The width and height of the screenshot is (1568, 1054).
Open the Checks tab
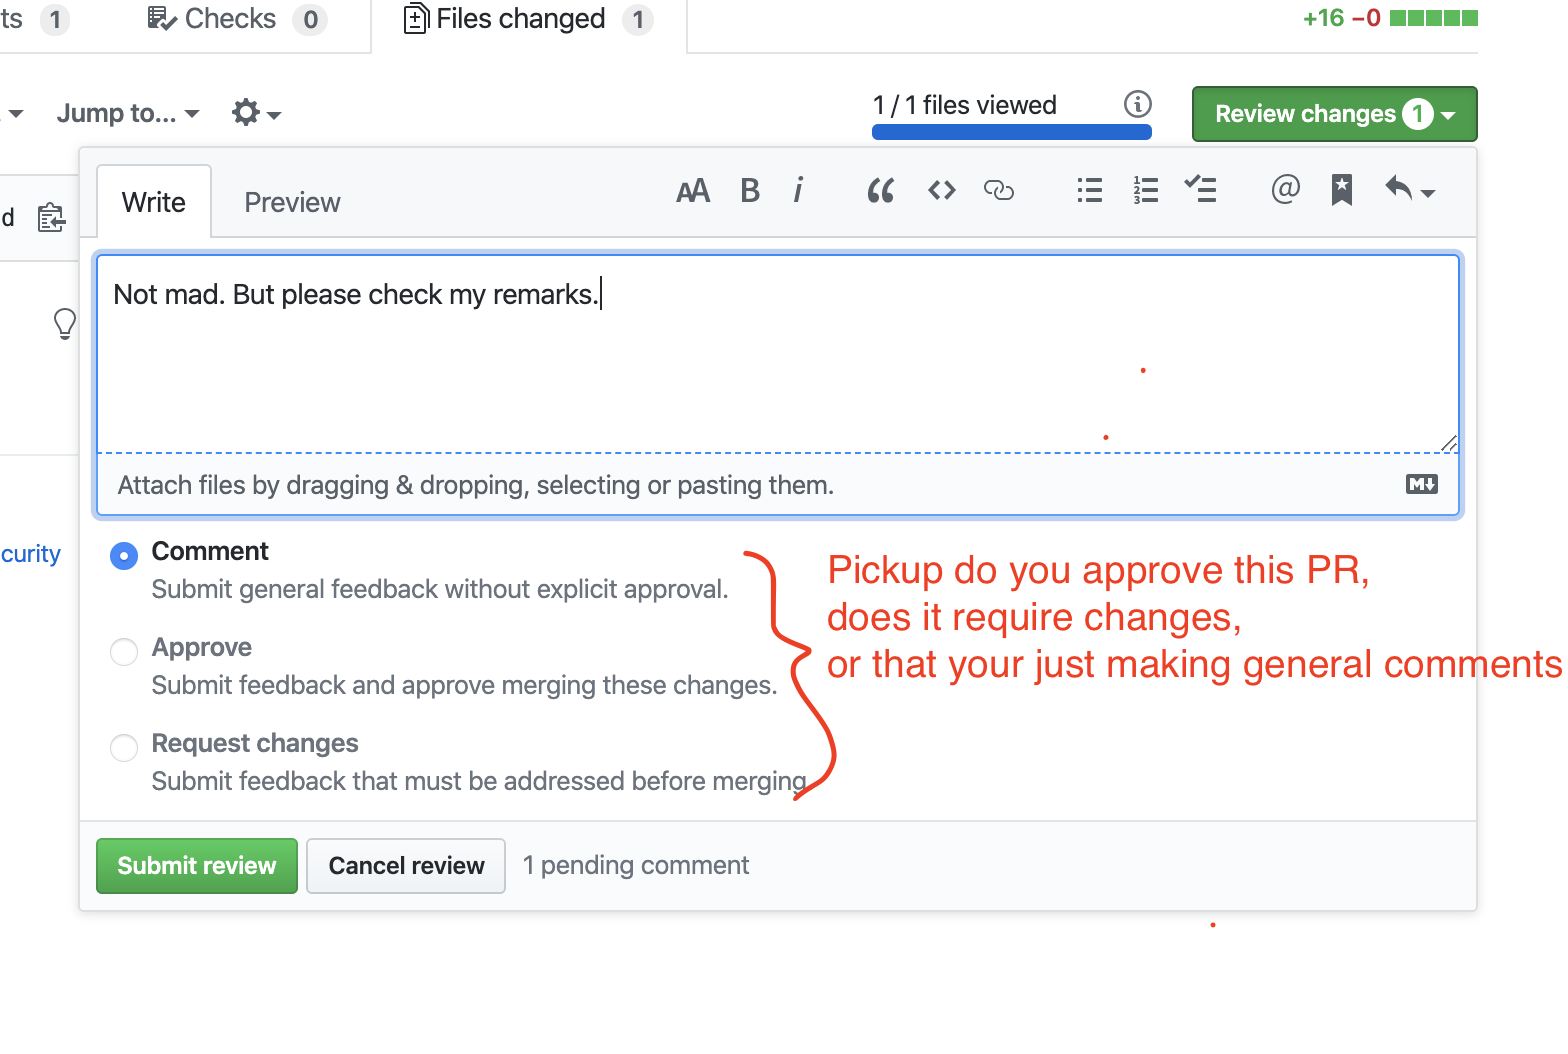(237, 19)
